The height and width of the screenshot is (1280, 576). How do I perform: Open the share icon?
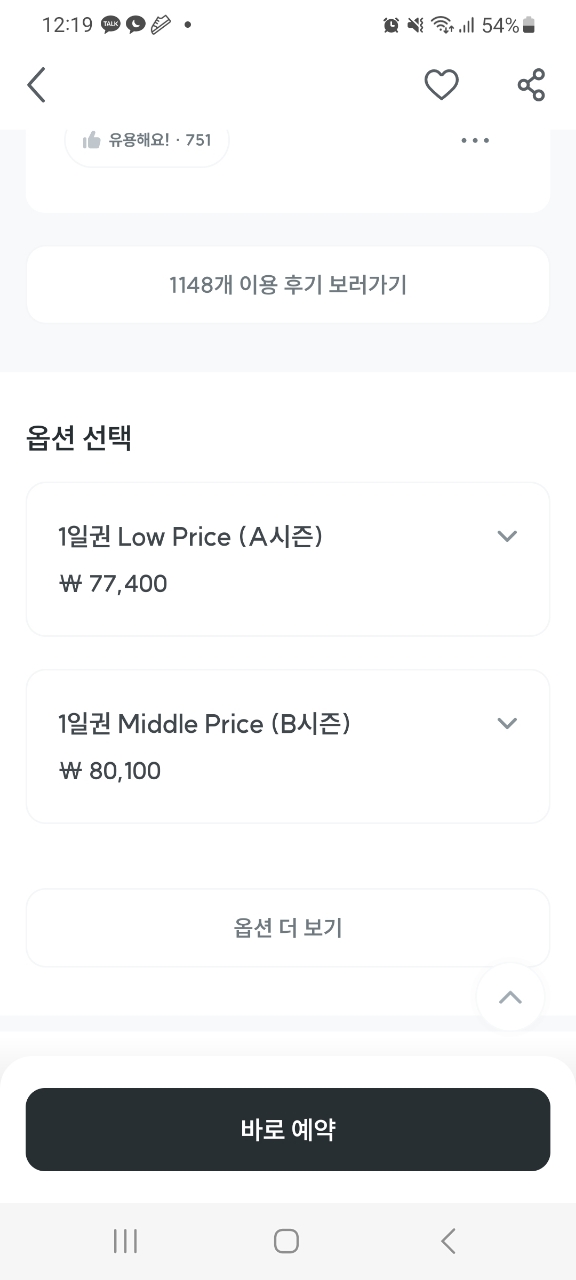[x=531, y=85]
